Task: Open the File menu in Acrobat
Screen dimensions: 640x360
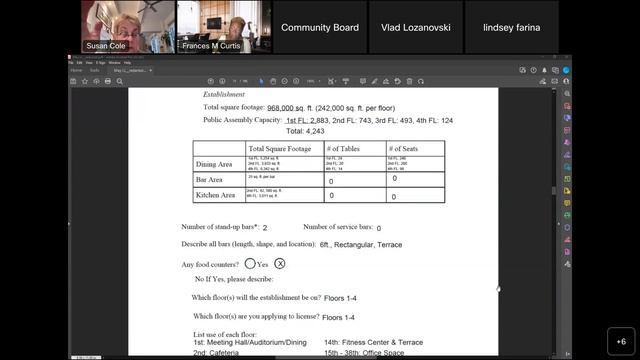Action: [x=71, y=63]
